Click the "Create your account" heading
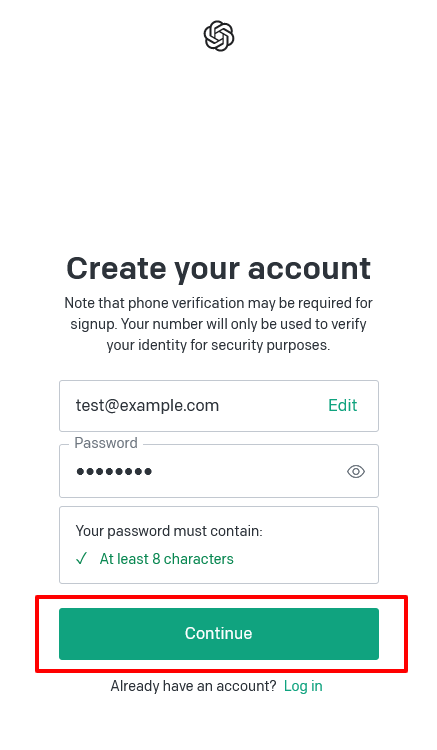437x750 pixels. [x=218, y=268]
